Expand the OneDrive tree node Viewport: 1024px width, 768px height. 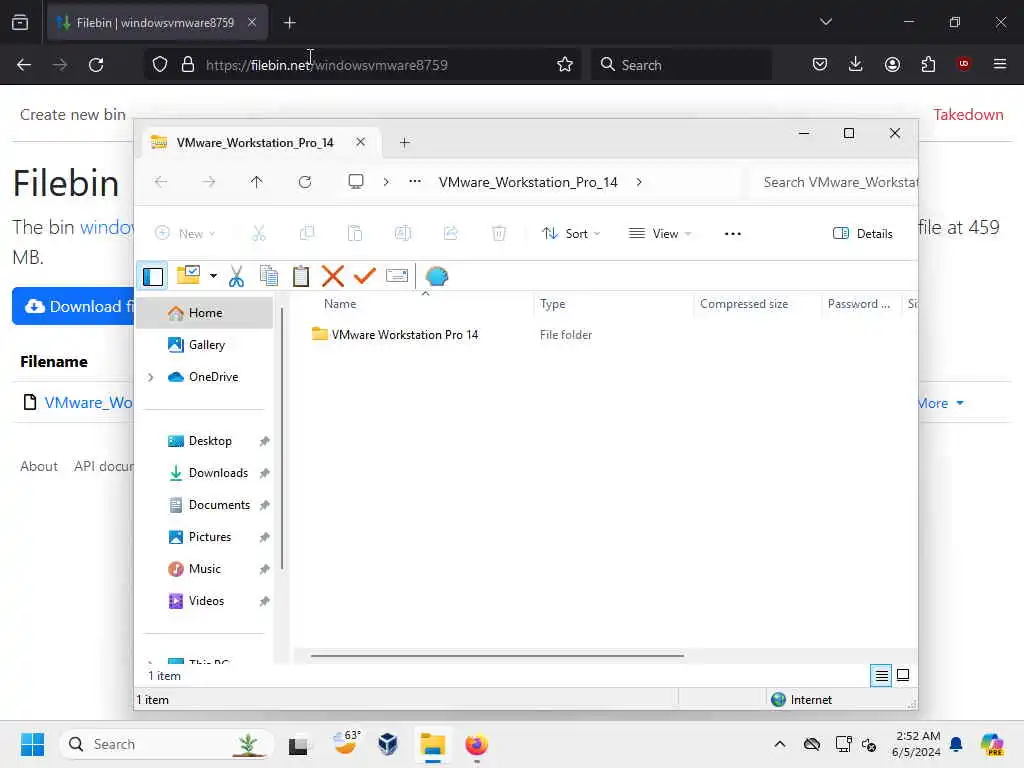pos(151,377)
